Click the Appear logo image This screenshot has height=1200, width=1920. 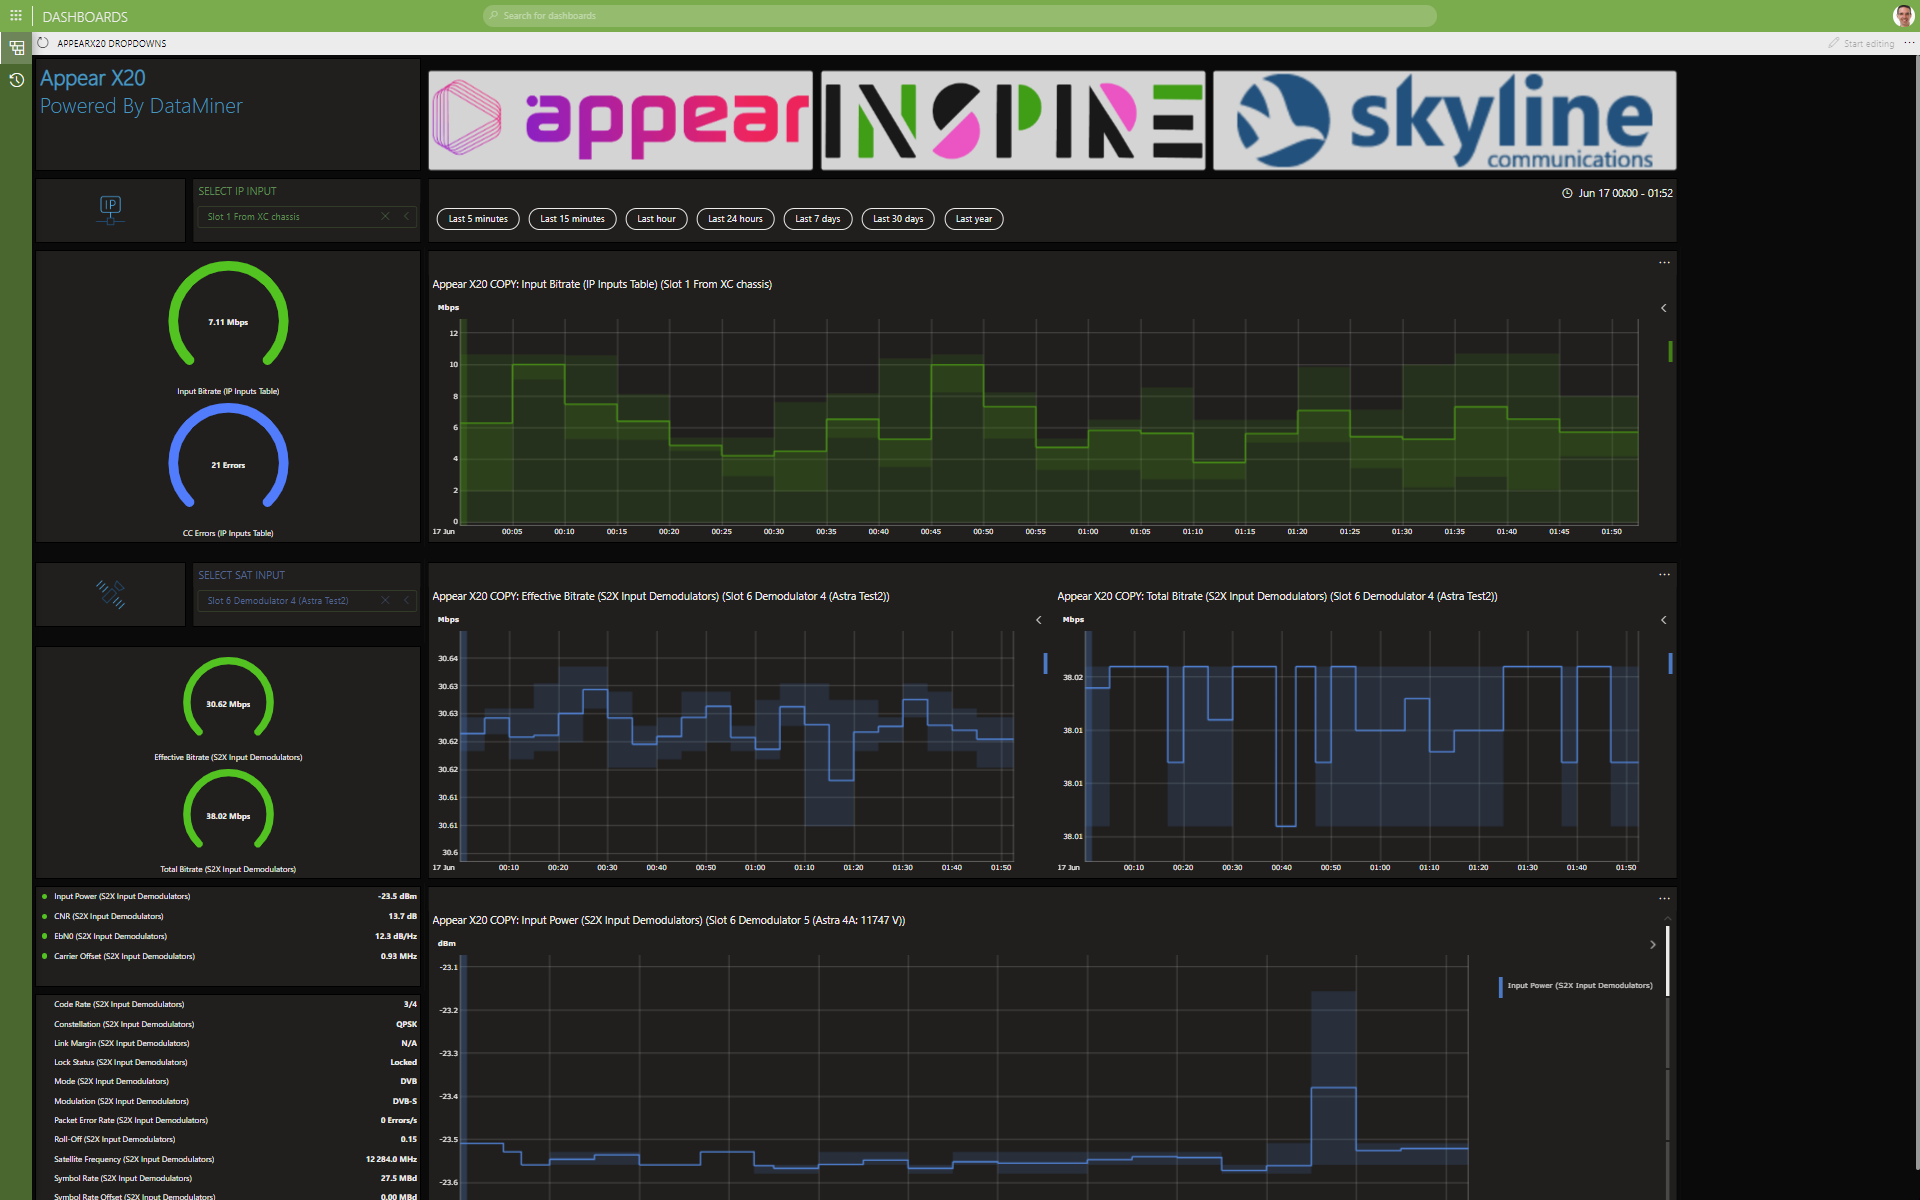[620, 120]
